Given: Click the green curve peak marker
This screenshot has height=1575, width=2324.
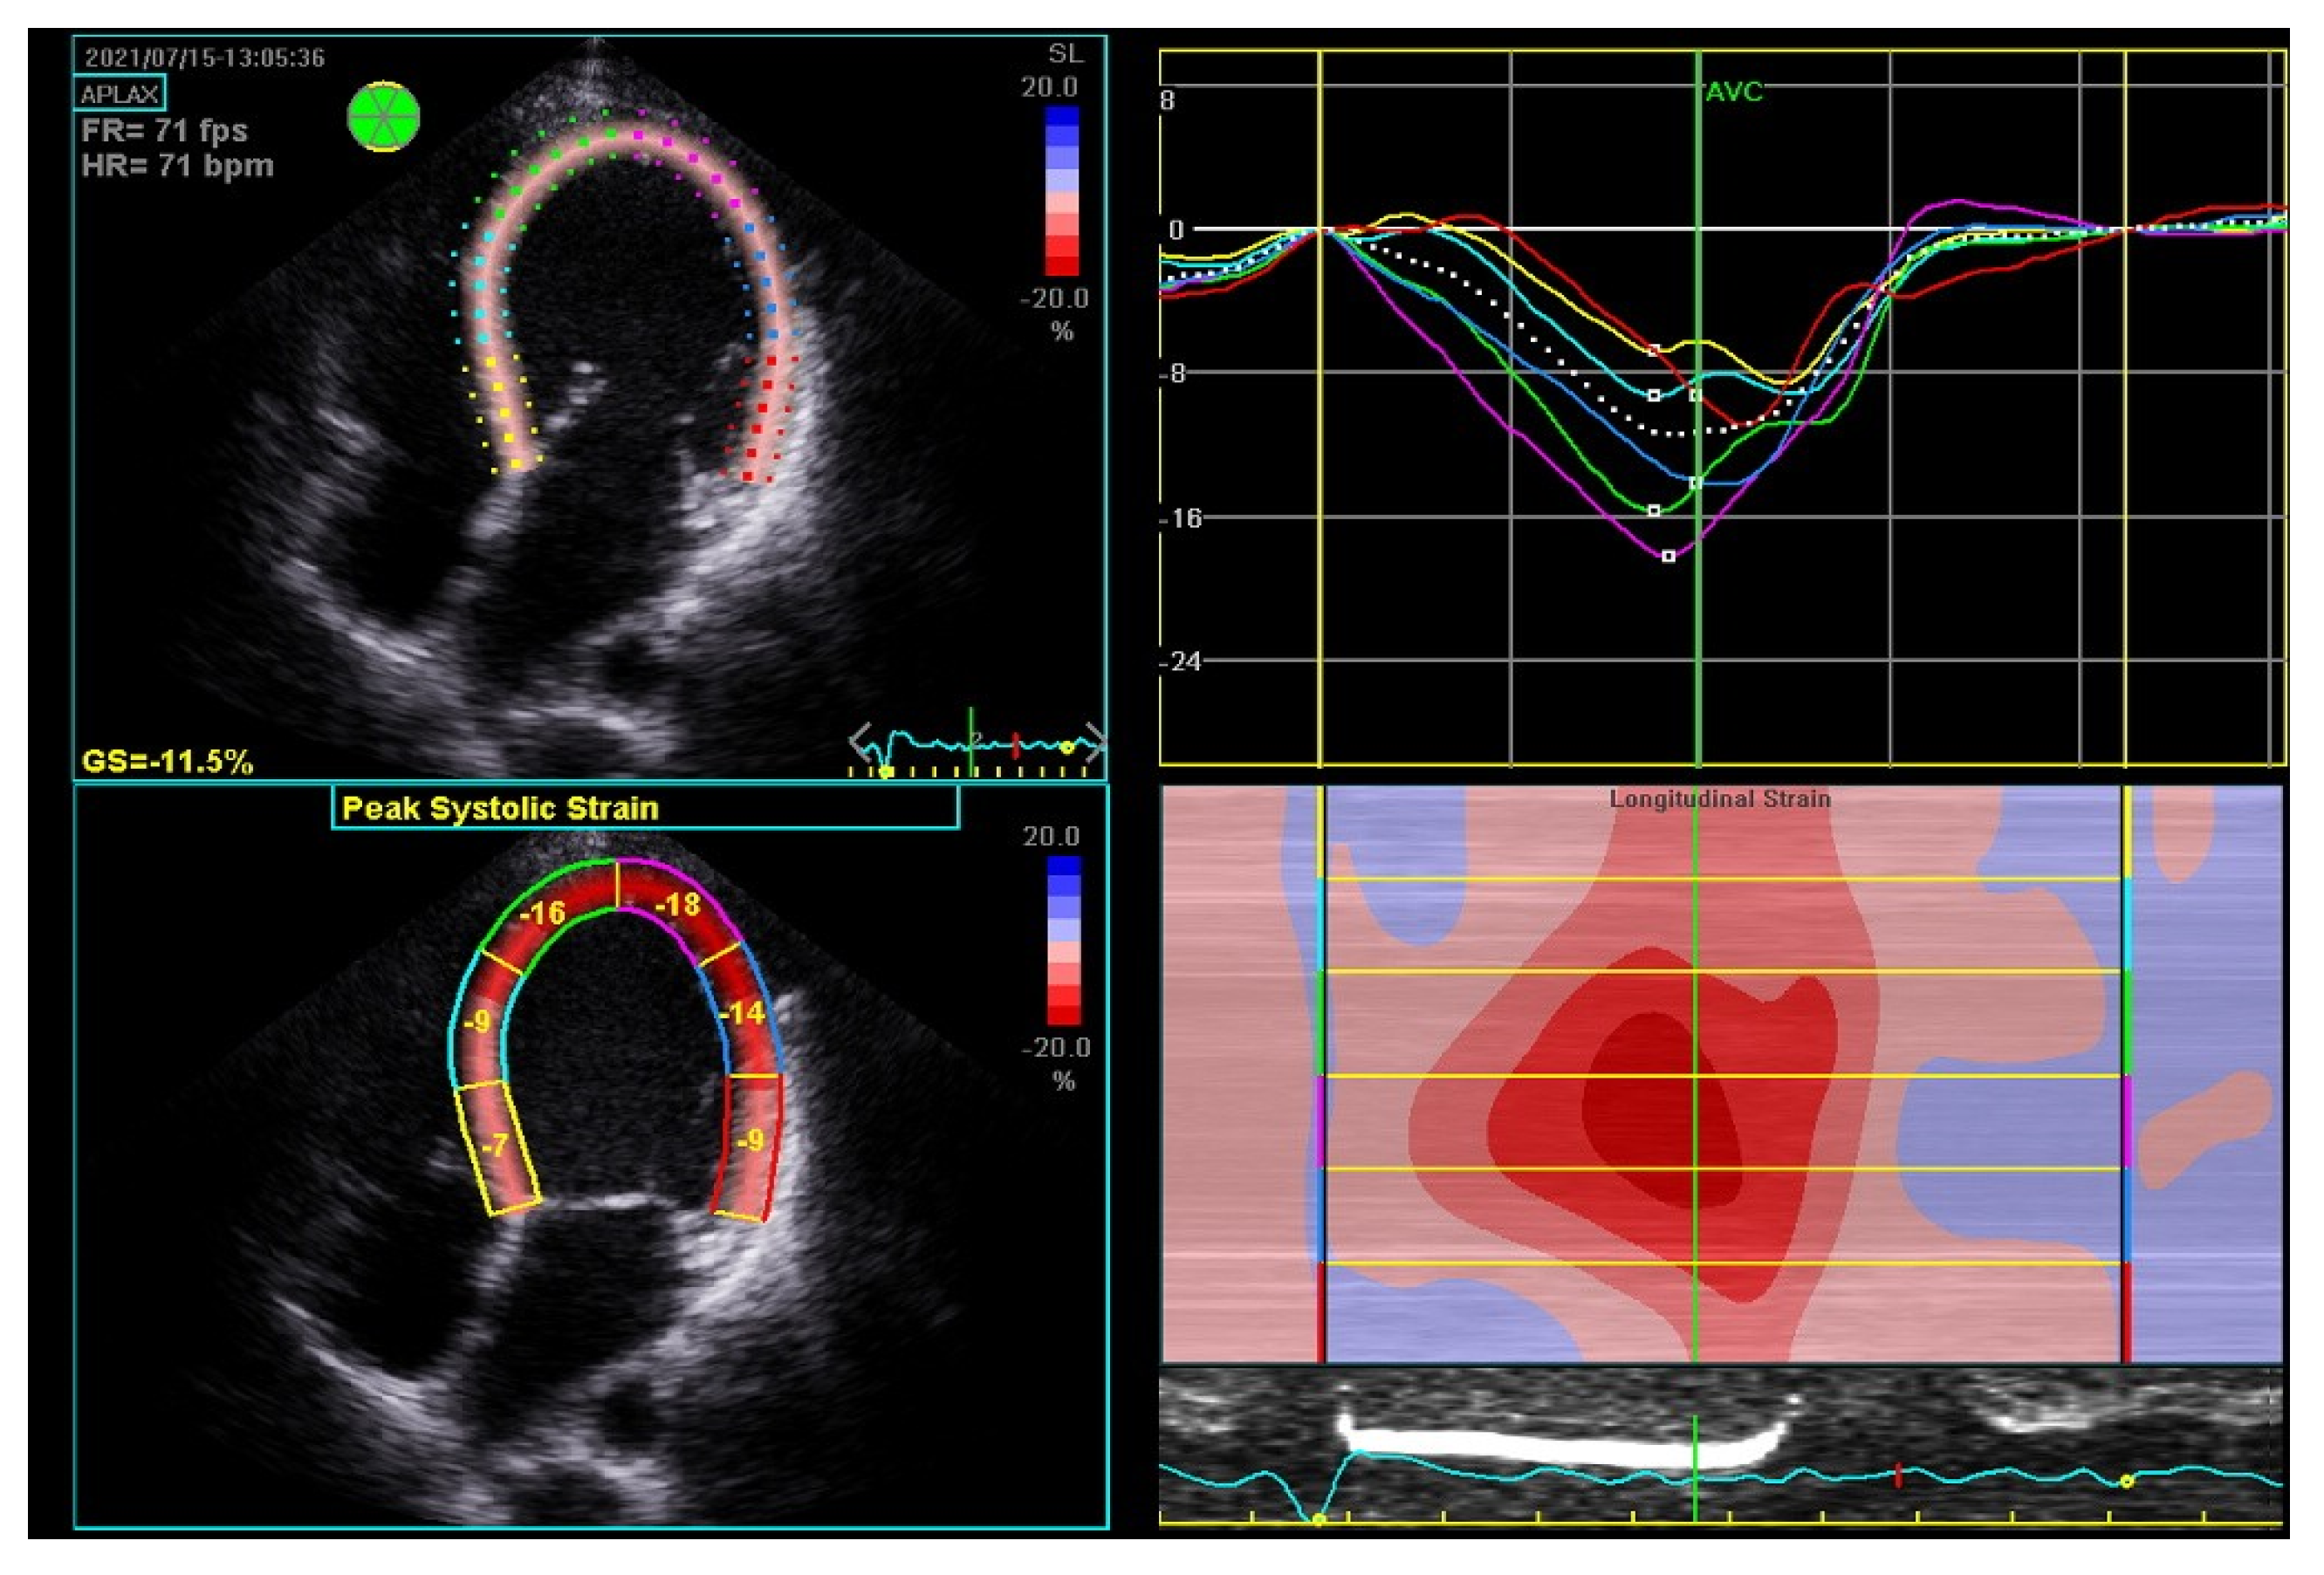Looking at the screenshot, I should (x=1654, y=511).
